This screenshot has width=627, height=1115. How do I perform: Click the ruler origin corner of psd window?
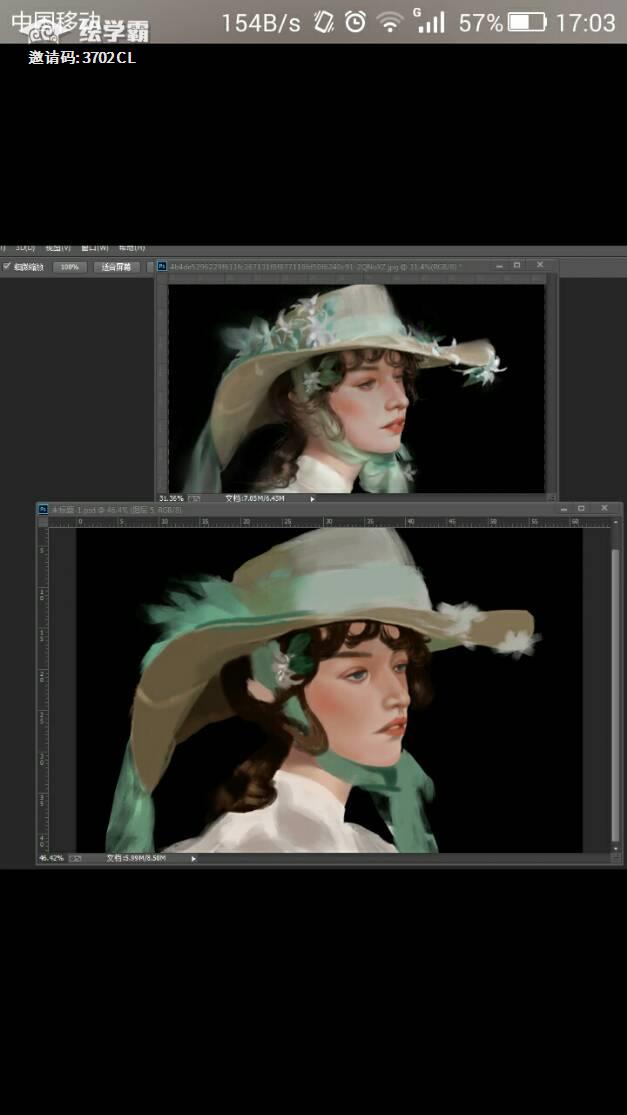click(43, 522)
